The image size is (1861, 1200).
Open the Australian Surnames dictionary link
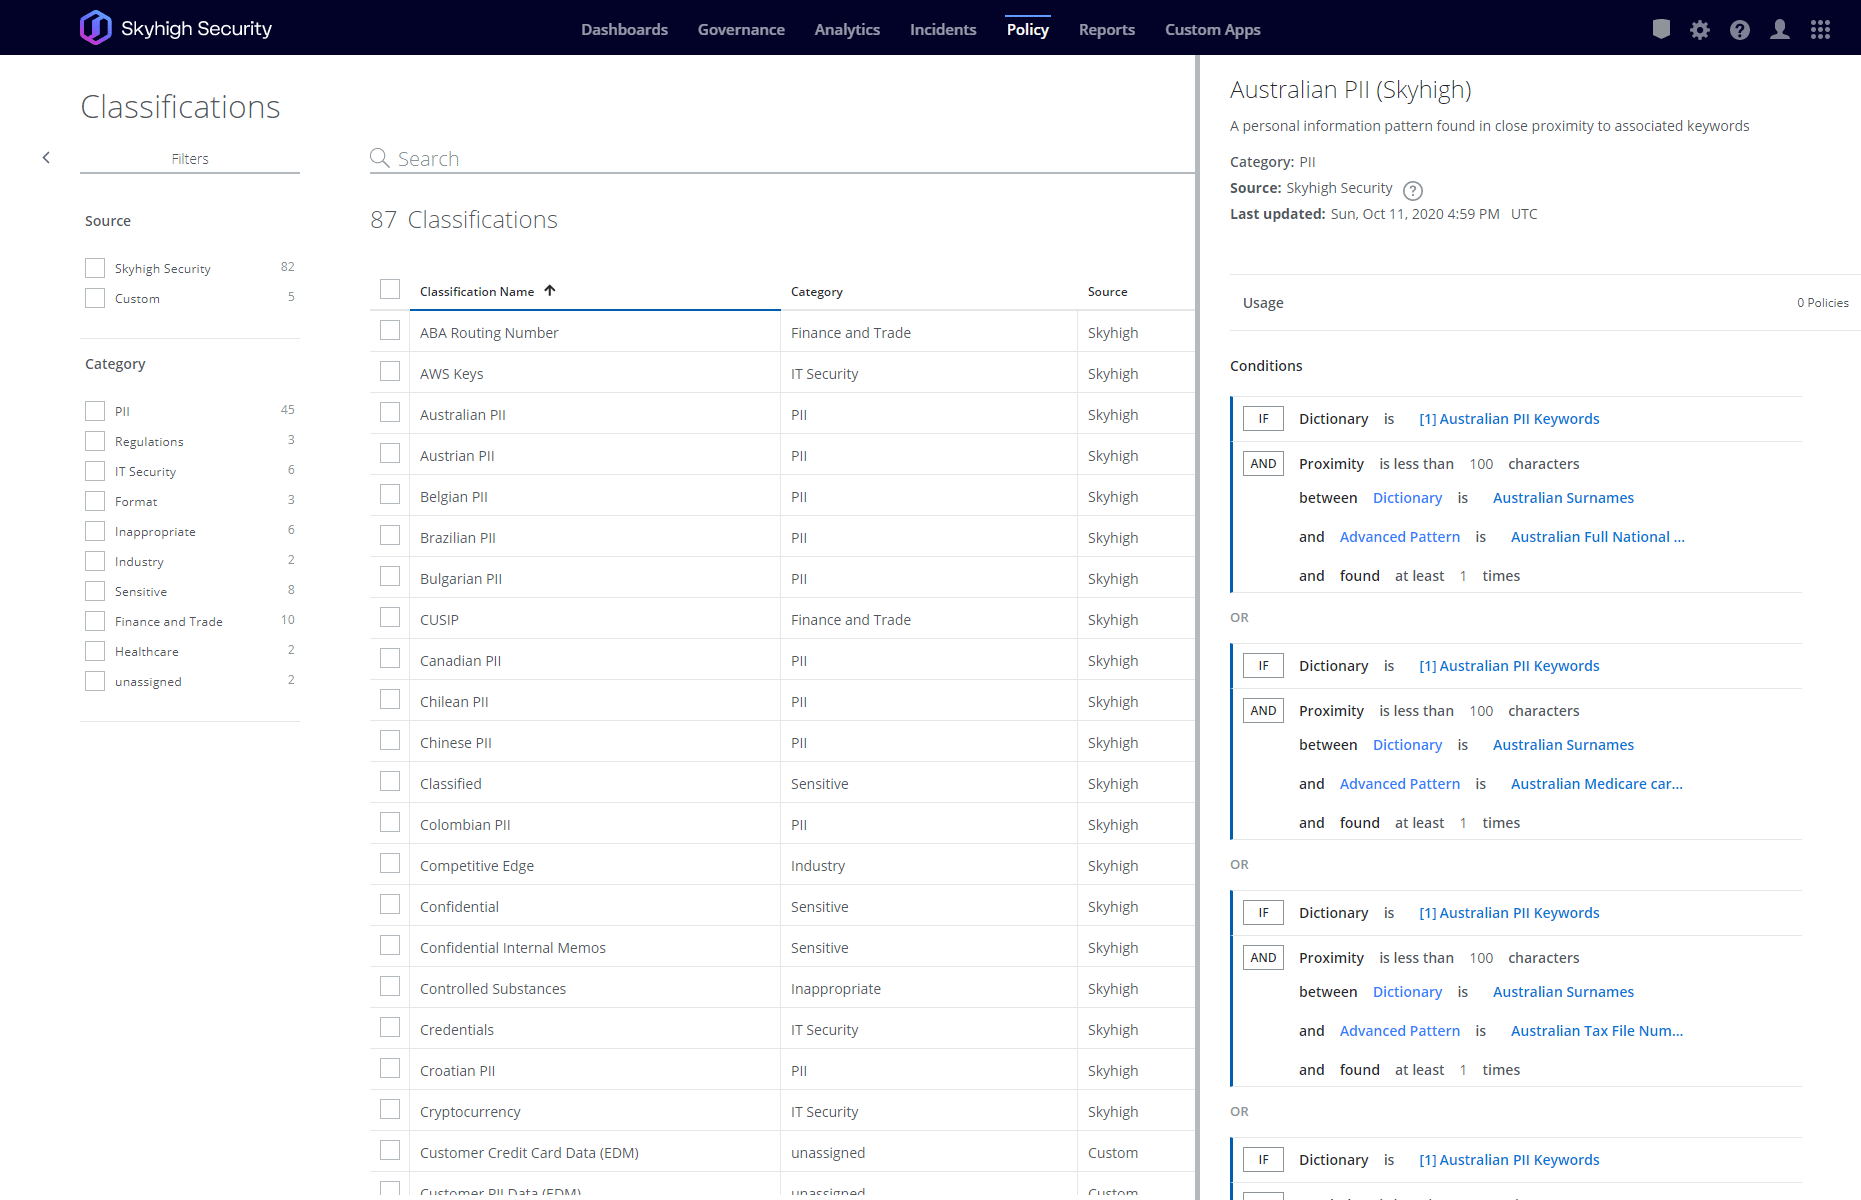(1562, 498)
